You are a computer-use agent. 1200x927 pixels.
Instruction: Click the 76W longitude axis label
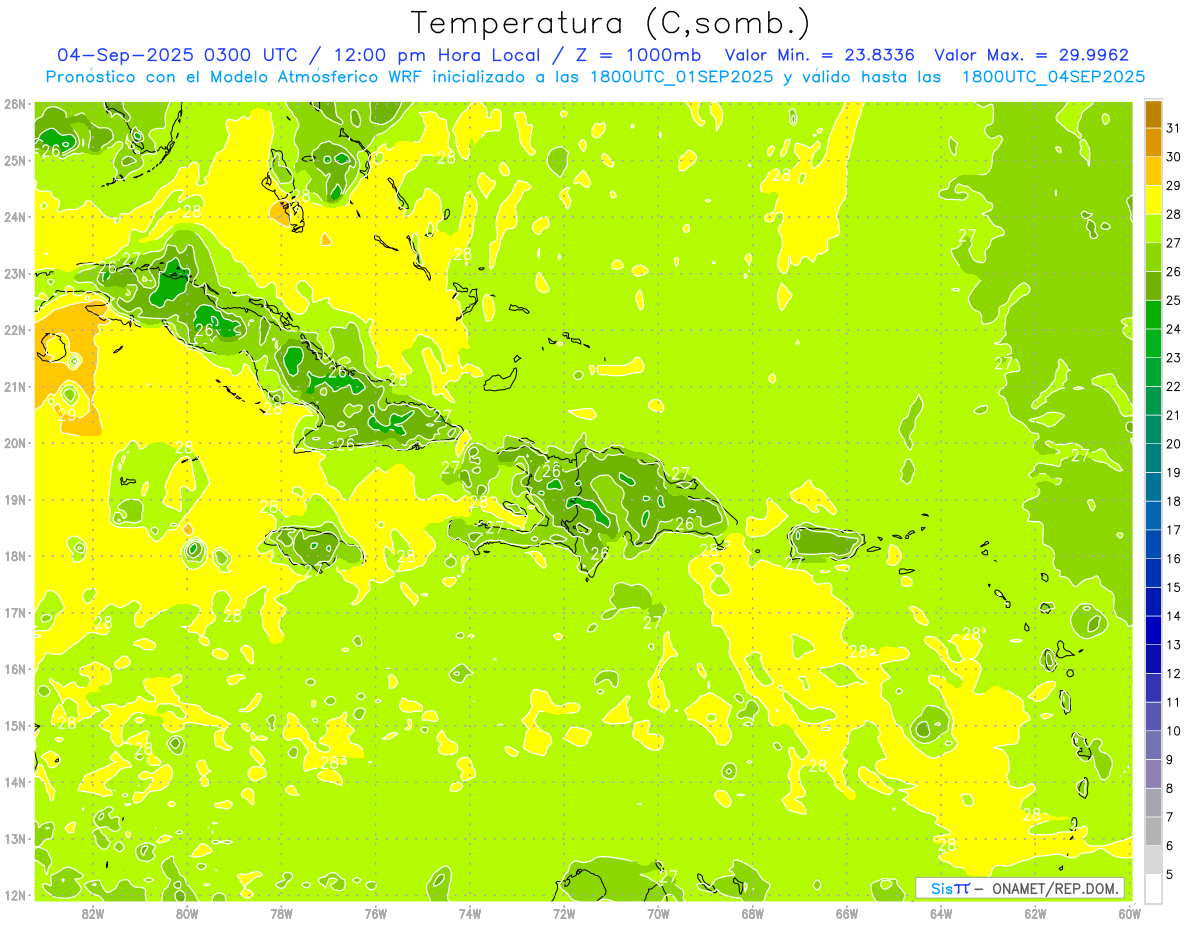[x=376, y=913]
